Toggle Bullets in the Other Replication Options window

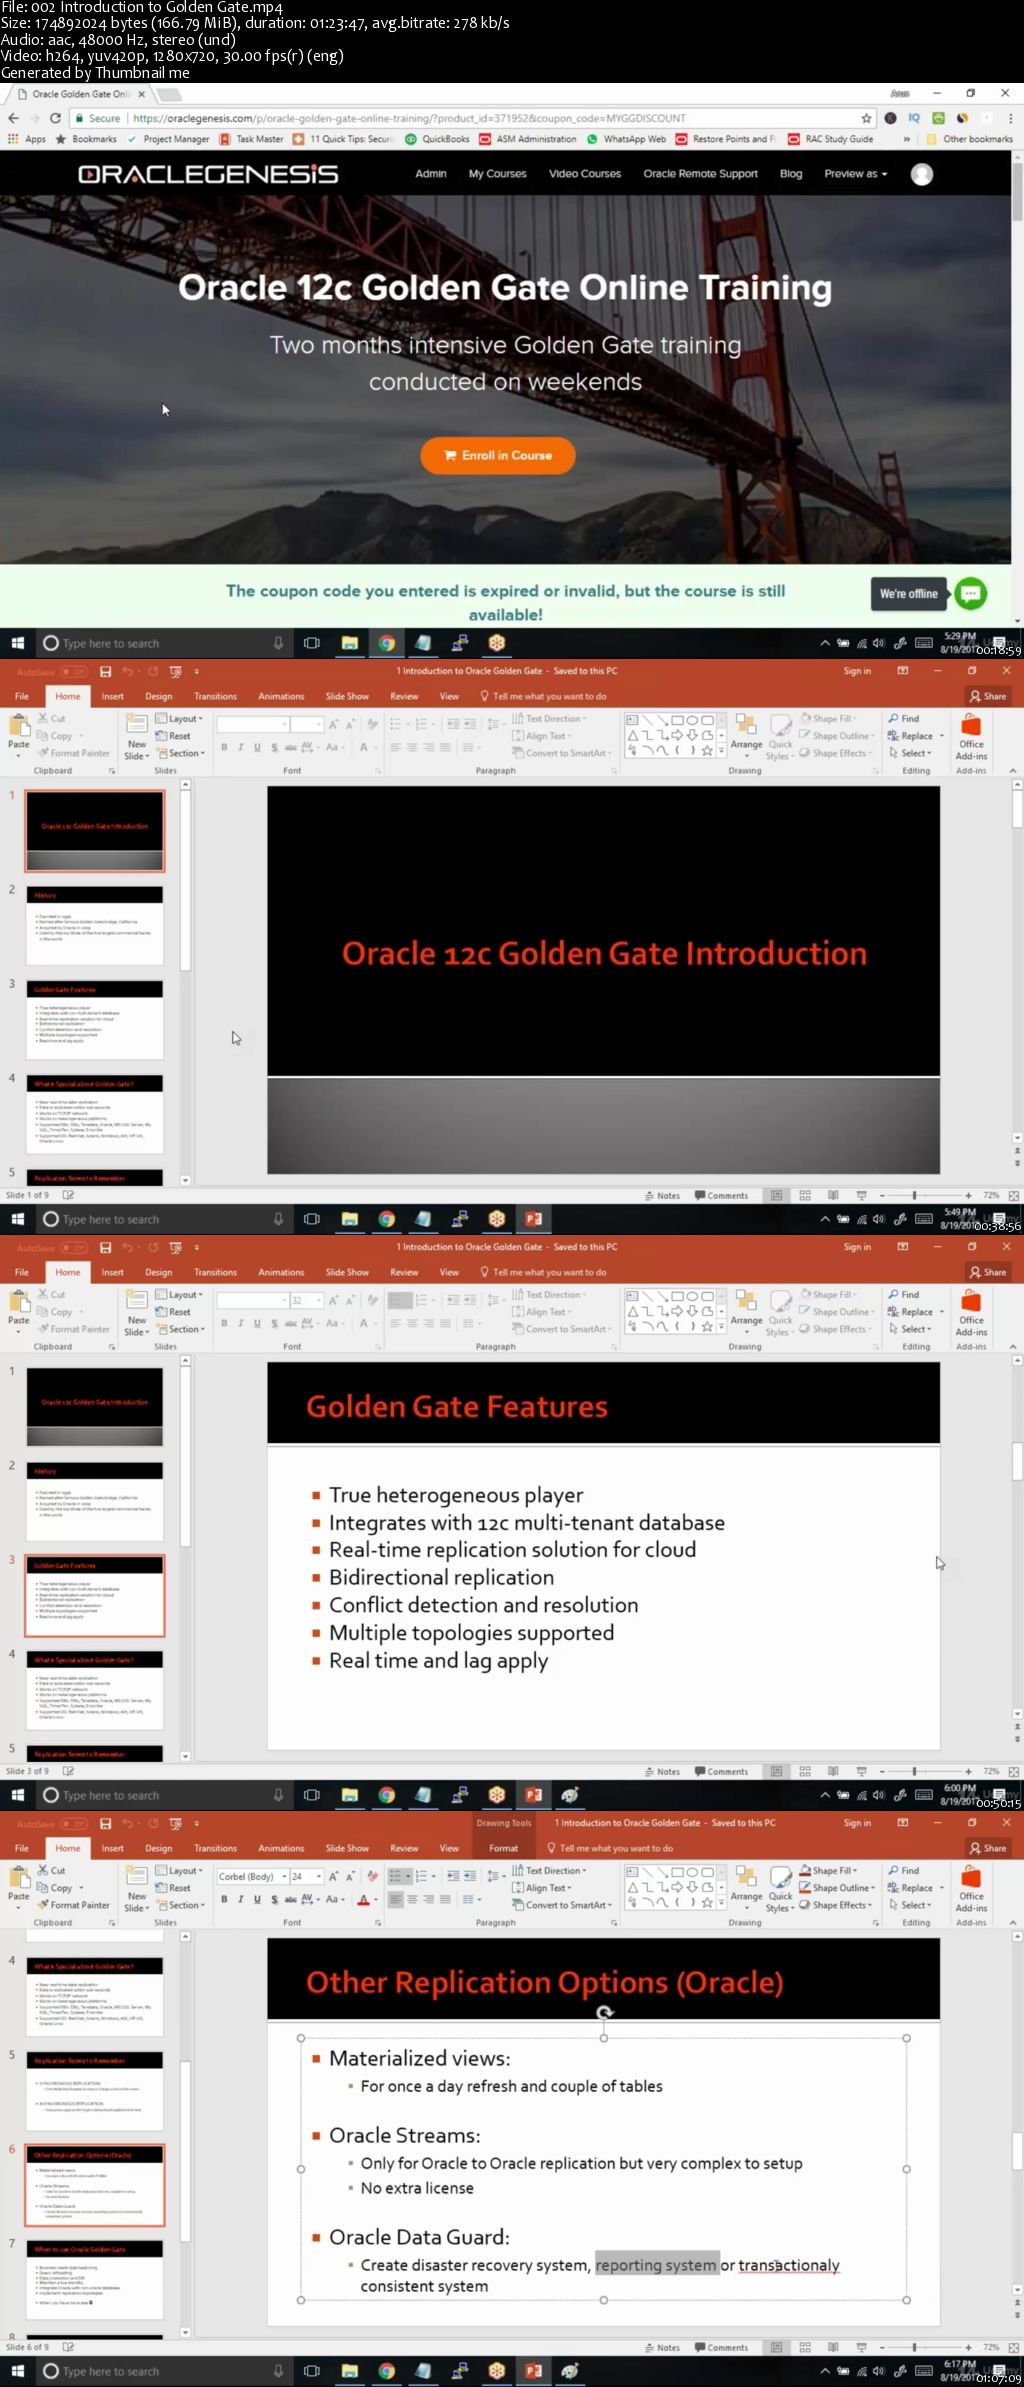point(395,1876)
